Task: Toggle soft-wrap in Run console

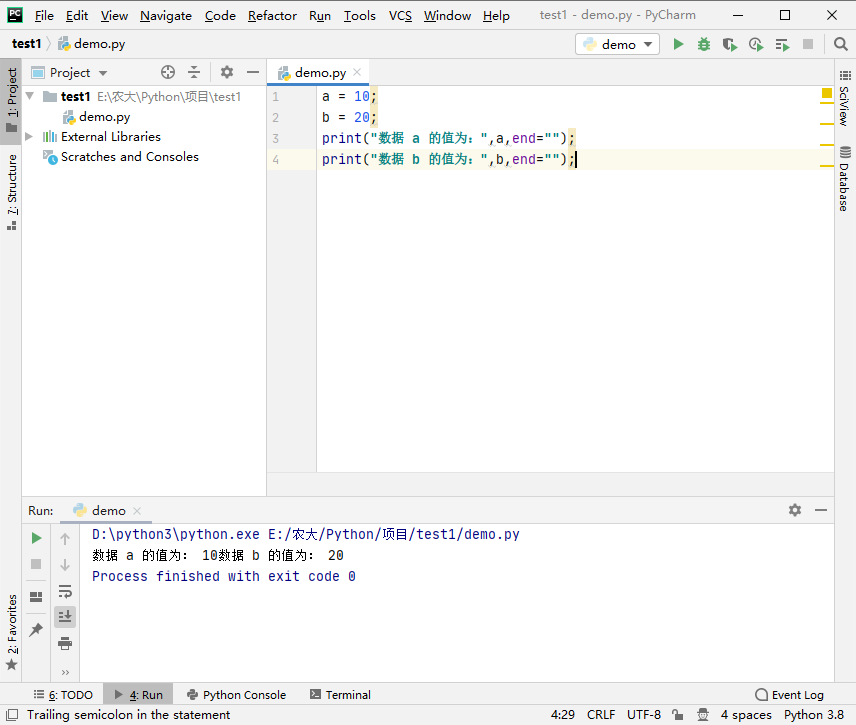Action: (x=65, y=591)
